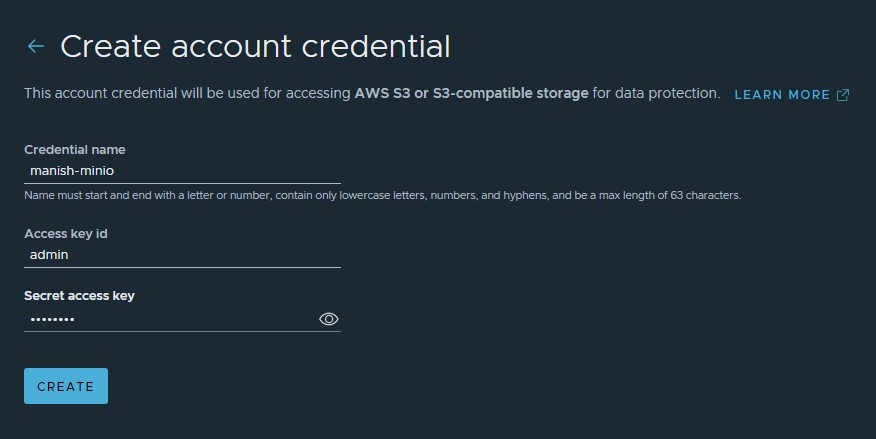Click the external link icon beside Learn More
The image size is (876, 439).
843,95
